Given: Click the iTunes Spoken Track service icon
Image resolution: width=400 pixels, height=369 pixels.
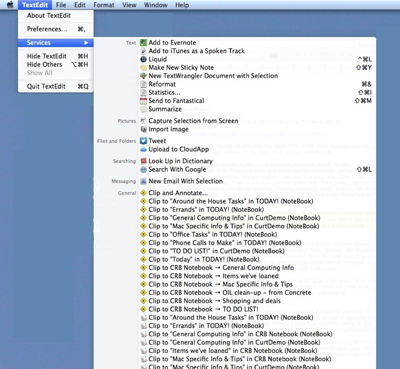Looking at the screenshot, I should click(143, 51).
